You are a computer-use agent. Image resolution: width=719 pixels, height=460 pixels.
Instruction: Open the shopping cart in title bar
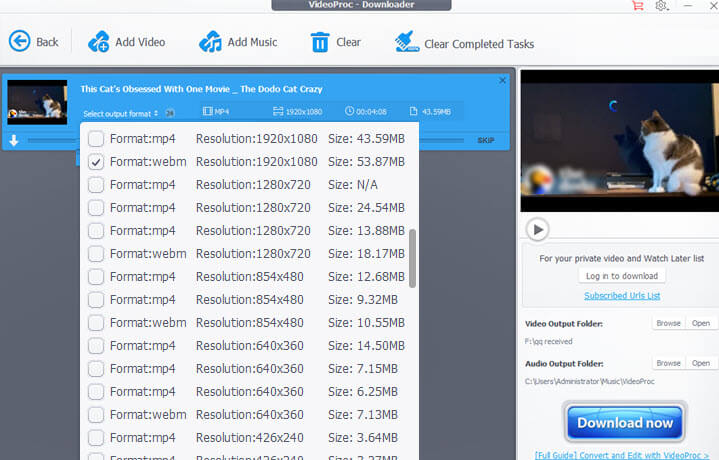pyautogui.click(x=638, y=6)
